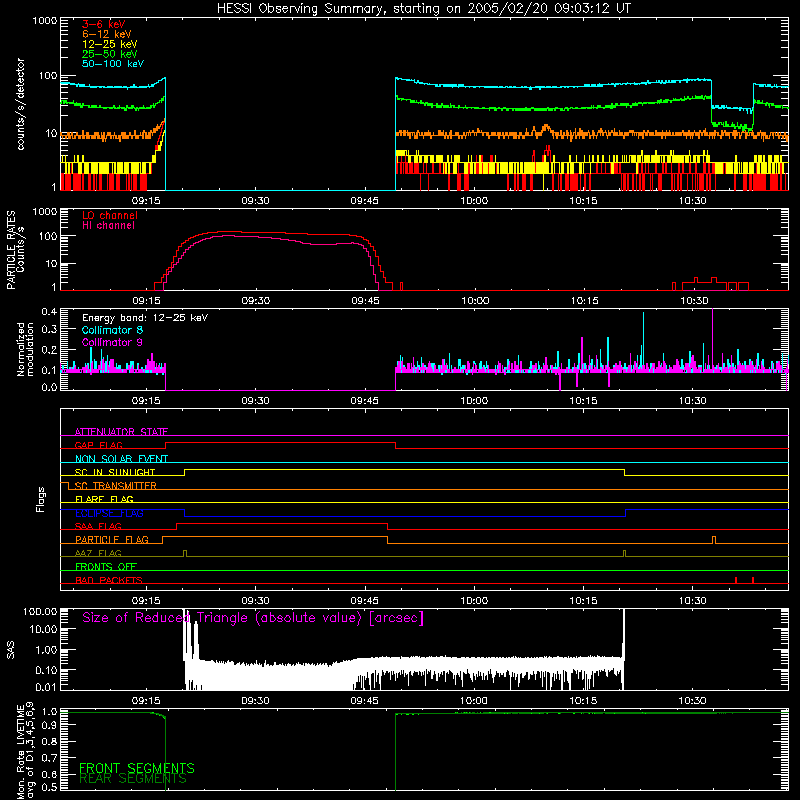Select the SC_IN_SUNLIGHT flag label
Screen dimensions: 800x800
[x=115, y=472]
